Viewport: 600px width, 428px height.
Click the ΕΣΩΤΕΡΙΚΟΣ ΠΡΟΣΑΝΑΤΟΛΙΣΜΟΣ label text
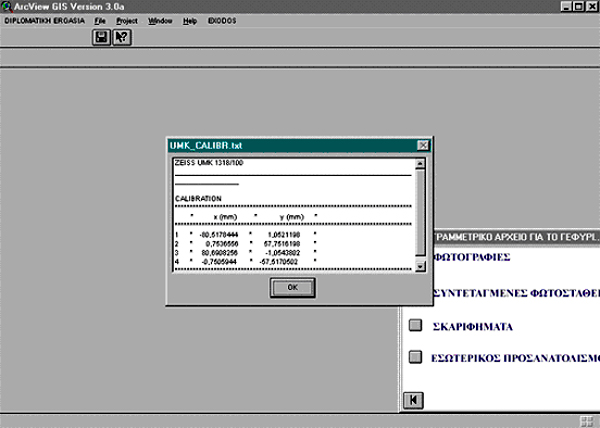[515, 358]
